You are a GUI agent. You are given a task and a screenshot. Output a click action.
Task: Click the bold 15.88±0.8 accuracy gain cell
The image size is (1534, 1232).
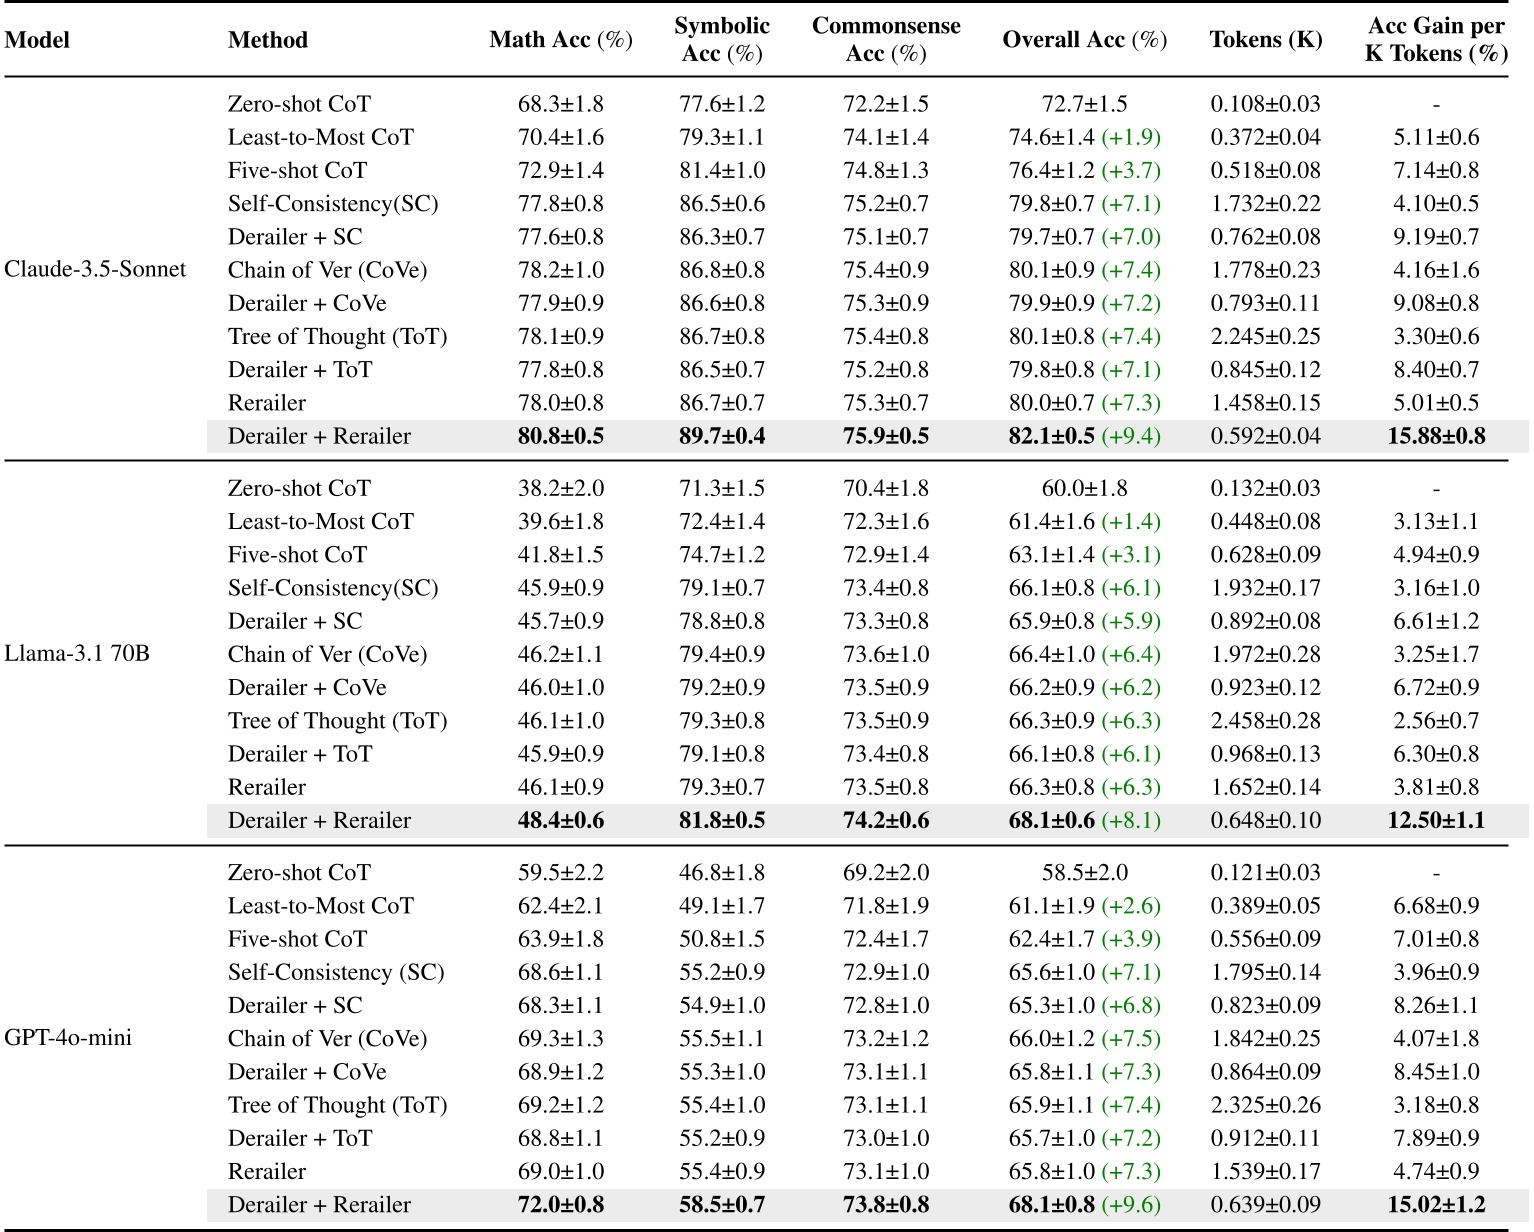[x=1435, y=436]
